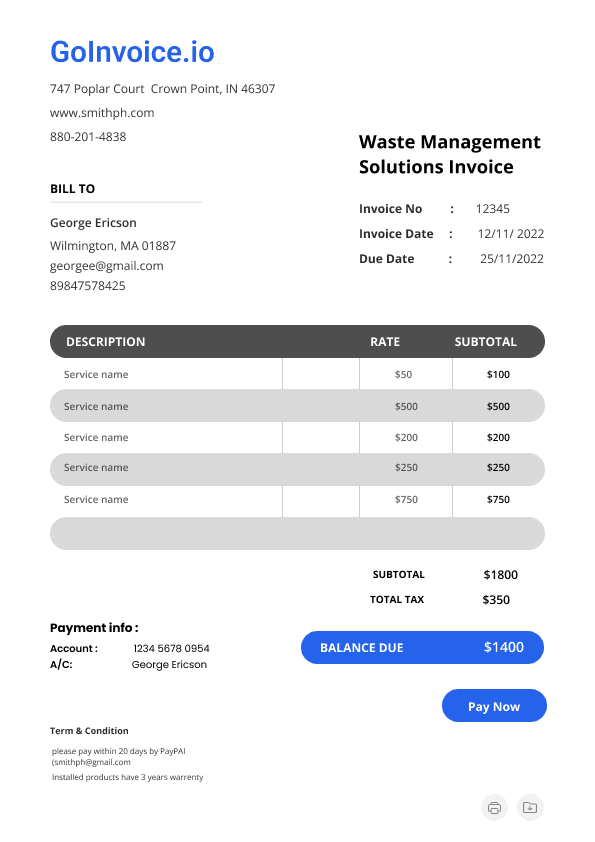
Task: Click the georgee@gmail.com email address
Action: (x=107, y=266)
